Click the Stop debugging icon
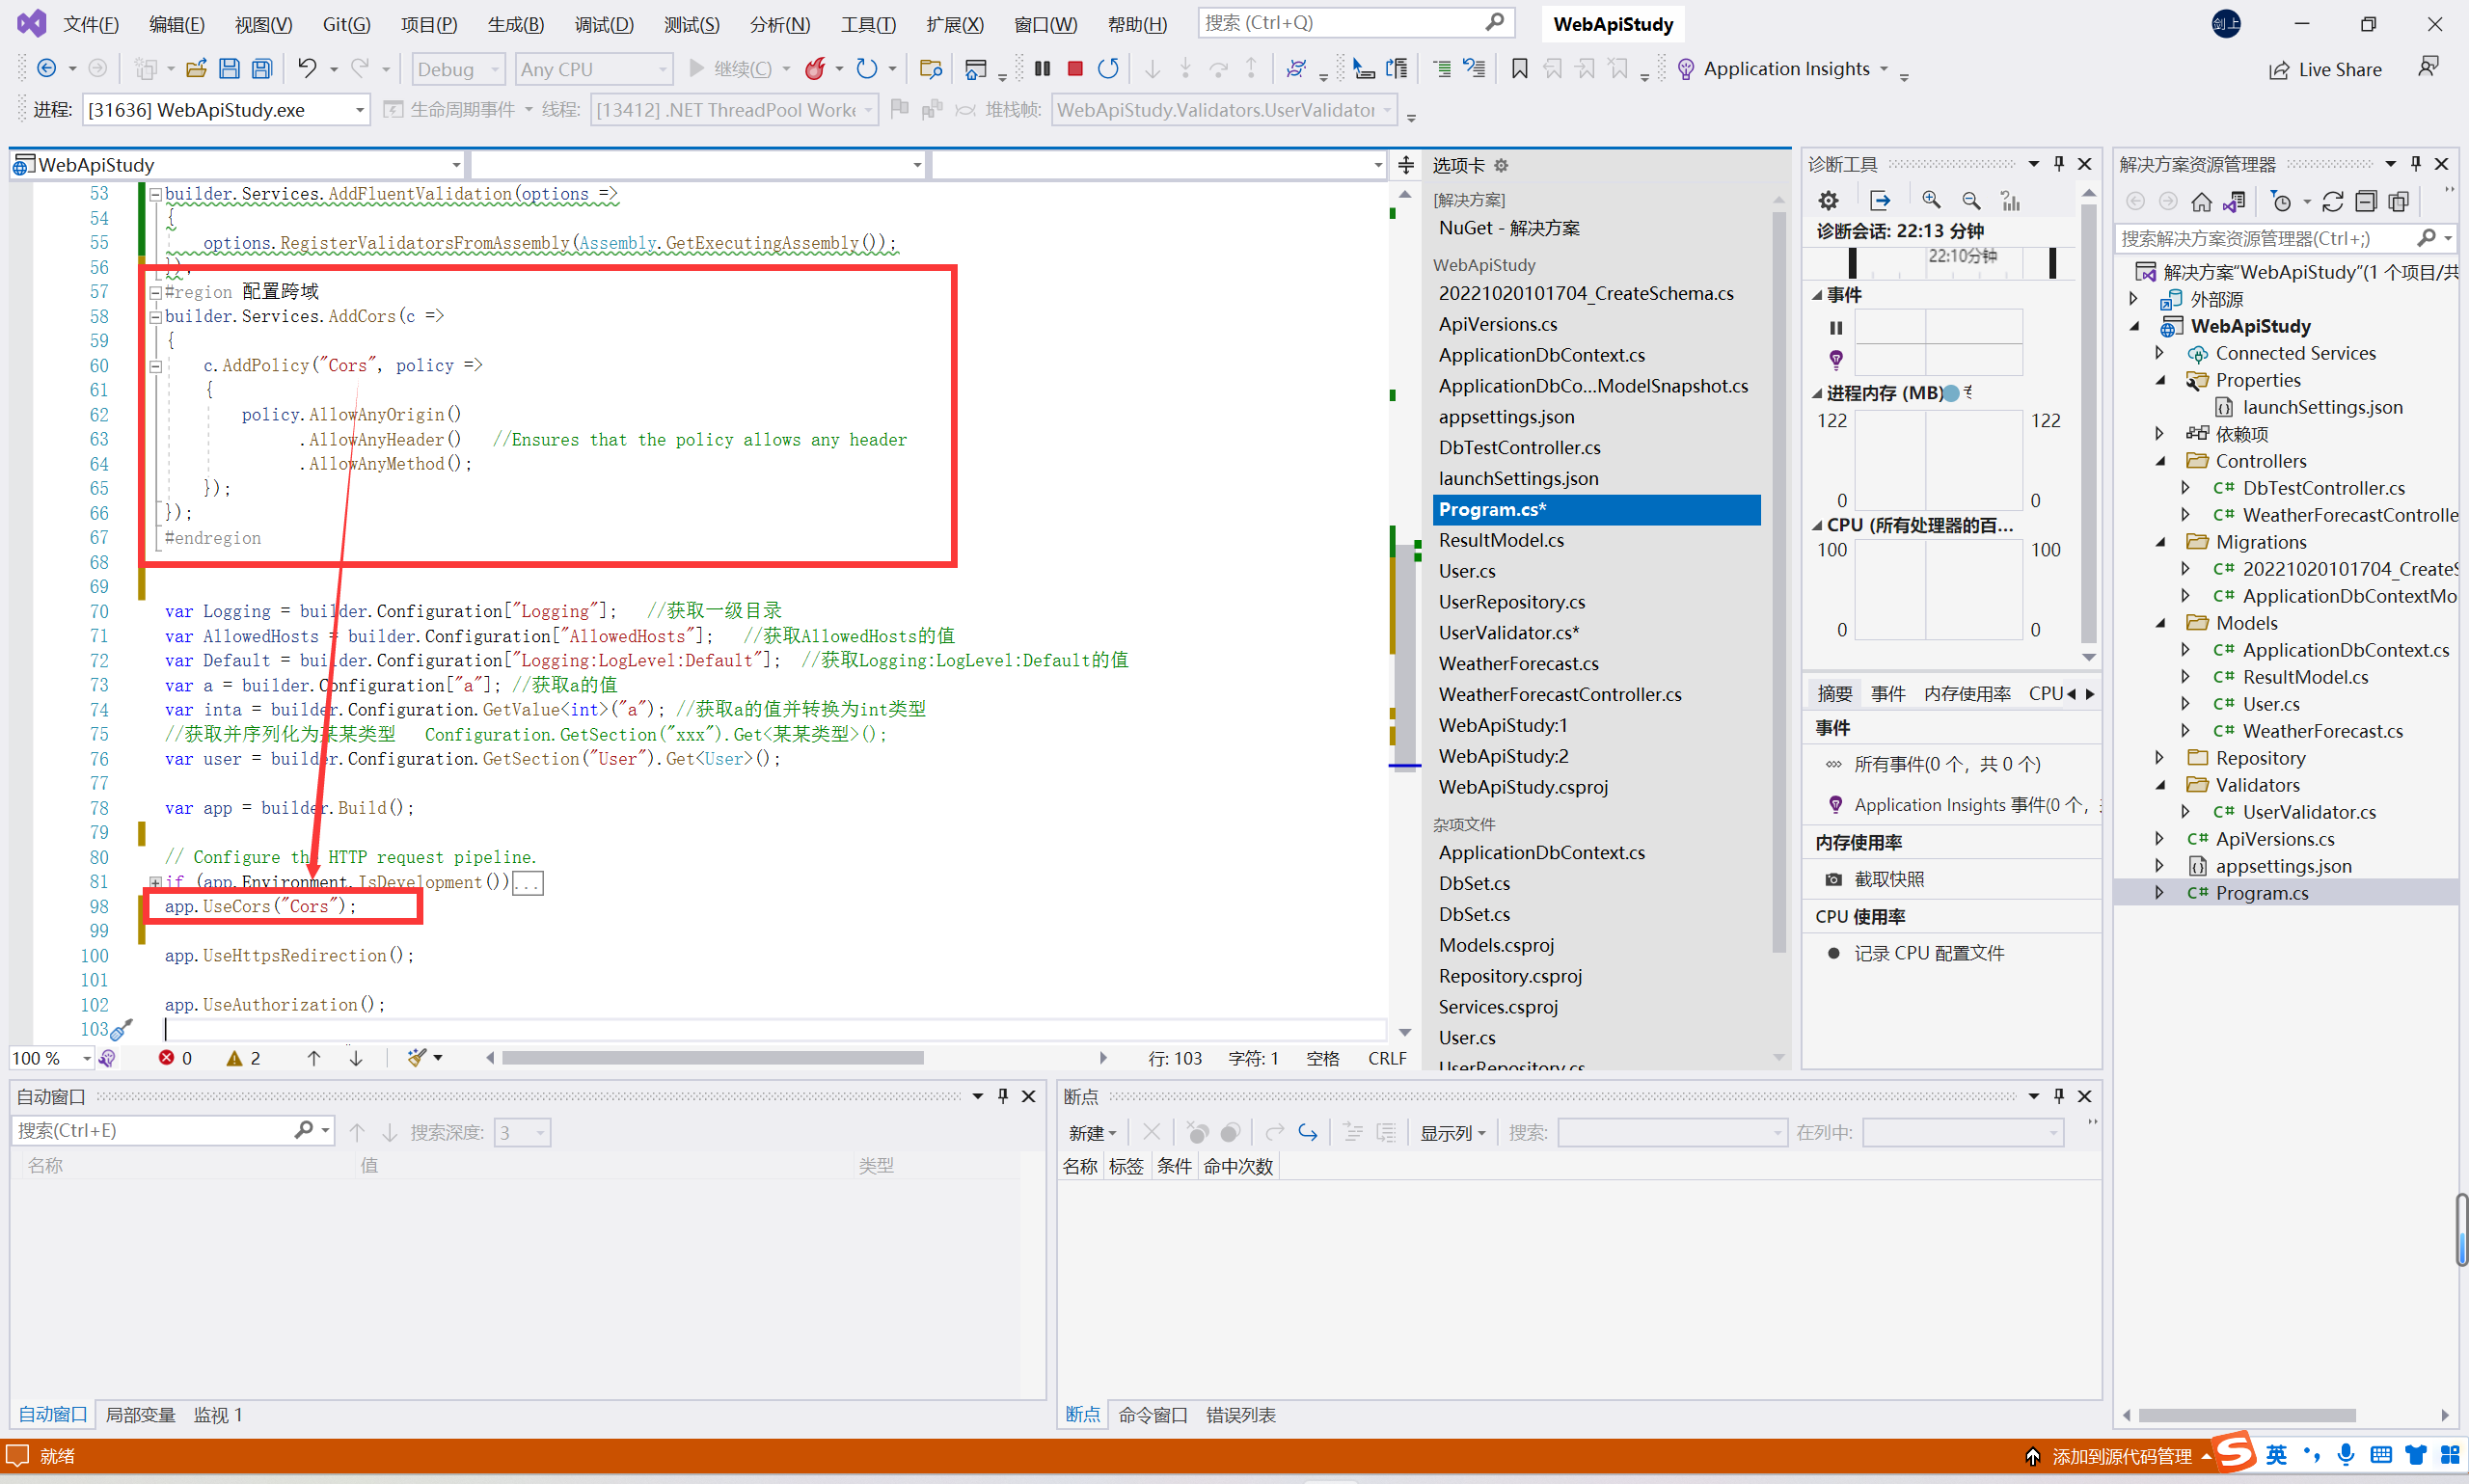 (1075, 70)
